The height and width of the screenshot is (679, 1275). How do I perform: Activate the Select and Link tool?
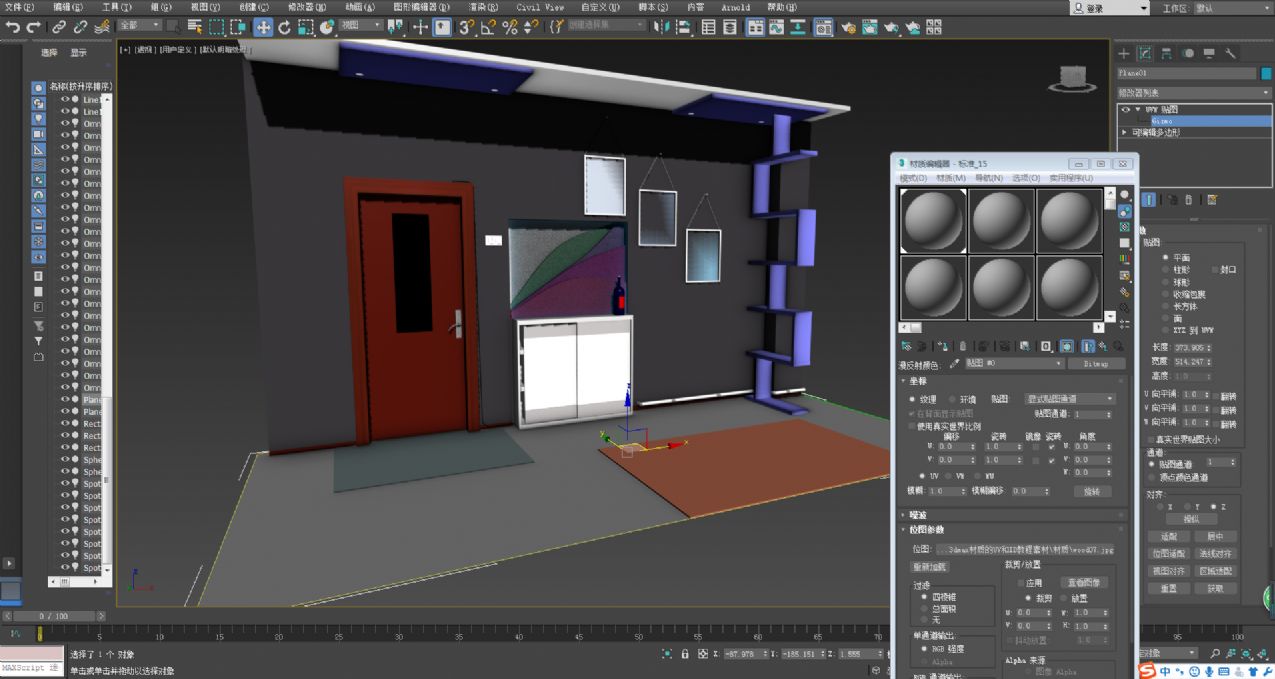tap(59, 27)
